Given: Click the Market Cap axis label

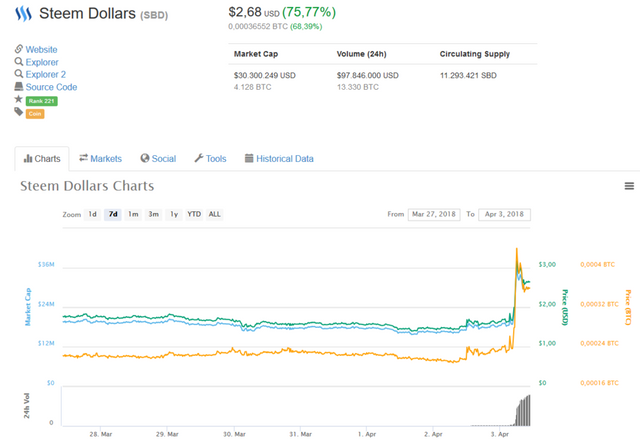Looking at the screenshot, I should pos(28,307).
